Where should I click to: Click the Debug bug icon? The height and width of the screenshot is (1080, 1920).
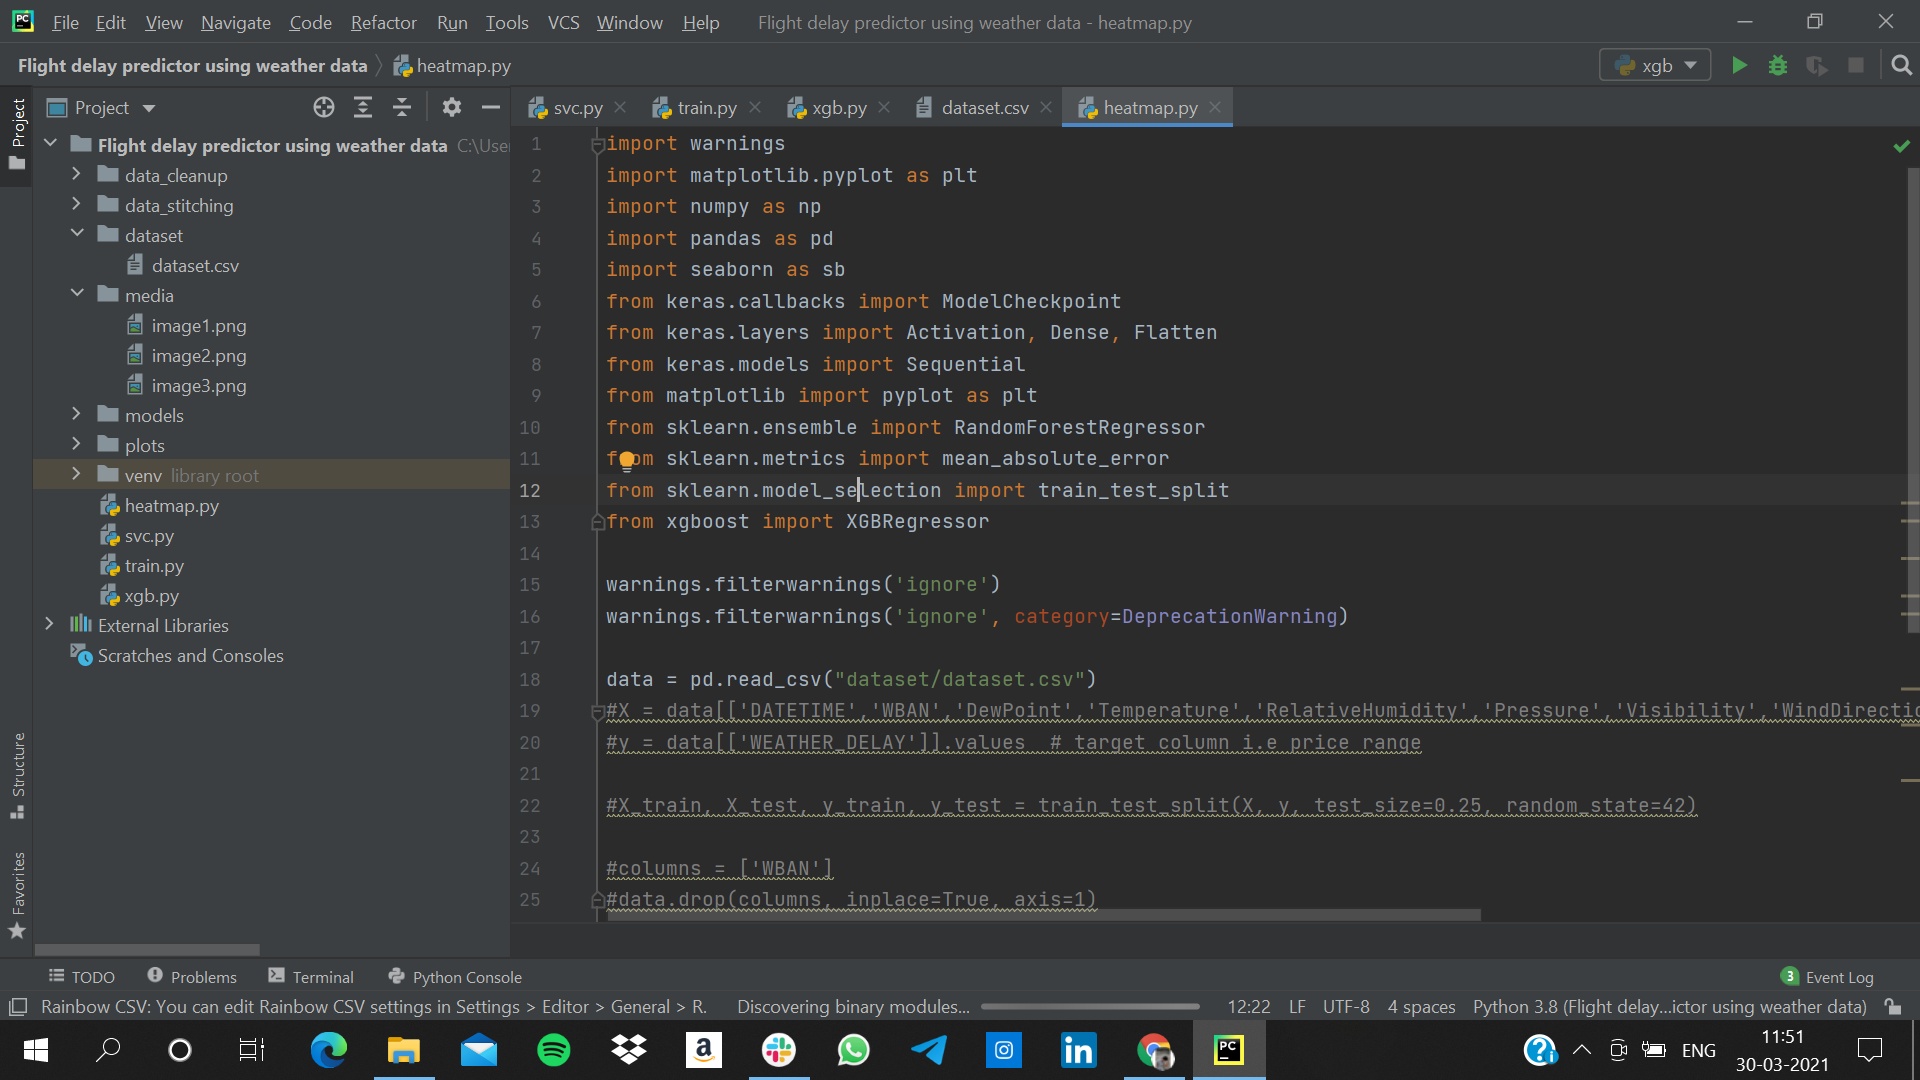point(1778,66)
